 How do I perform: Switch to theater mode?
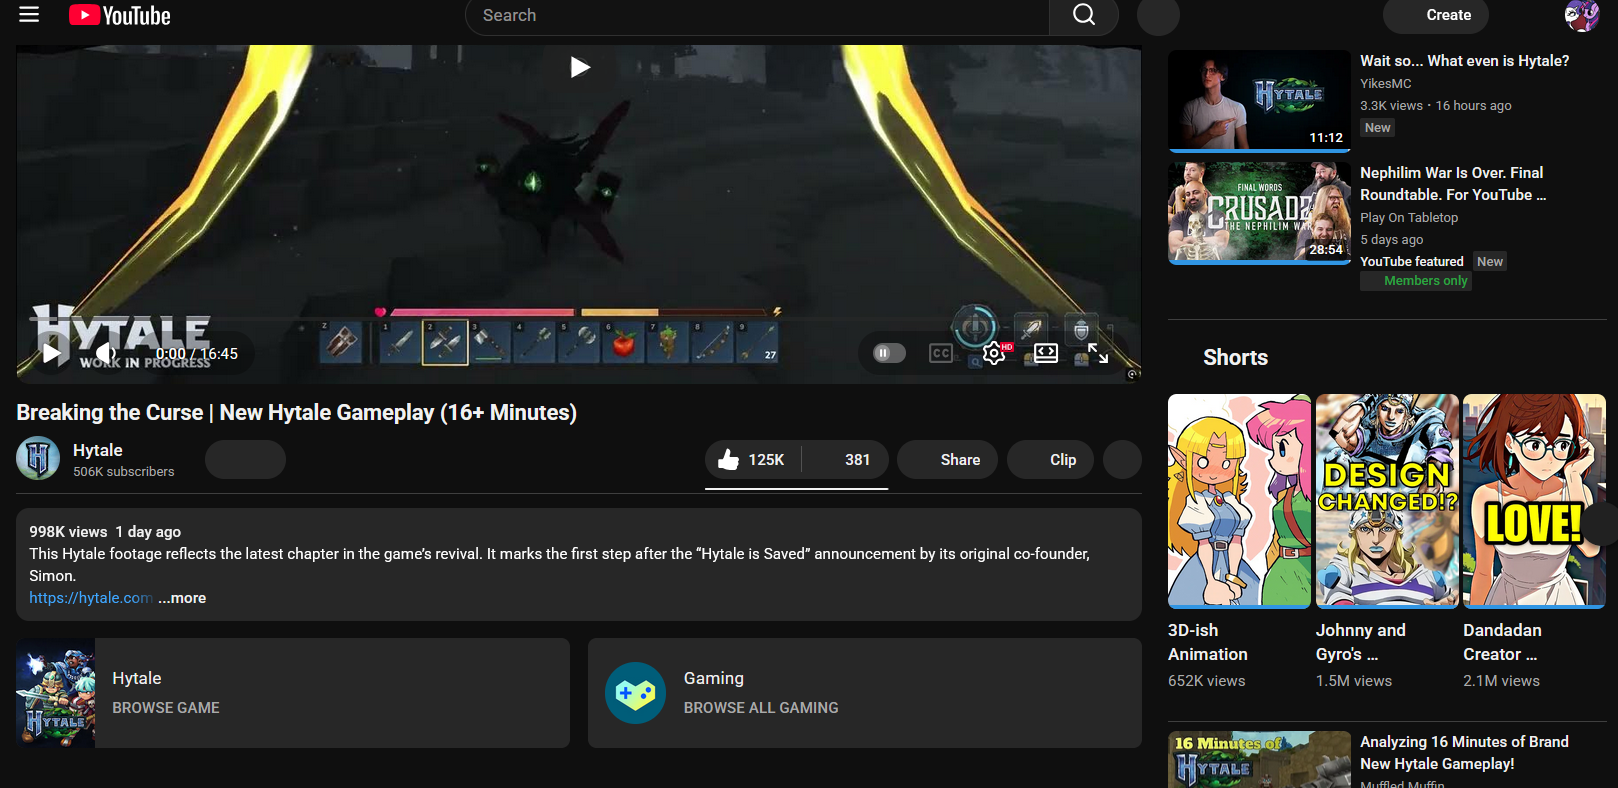pos(1046,353)
